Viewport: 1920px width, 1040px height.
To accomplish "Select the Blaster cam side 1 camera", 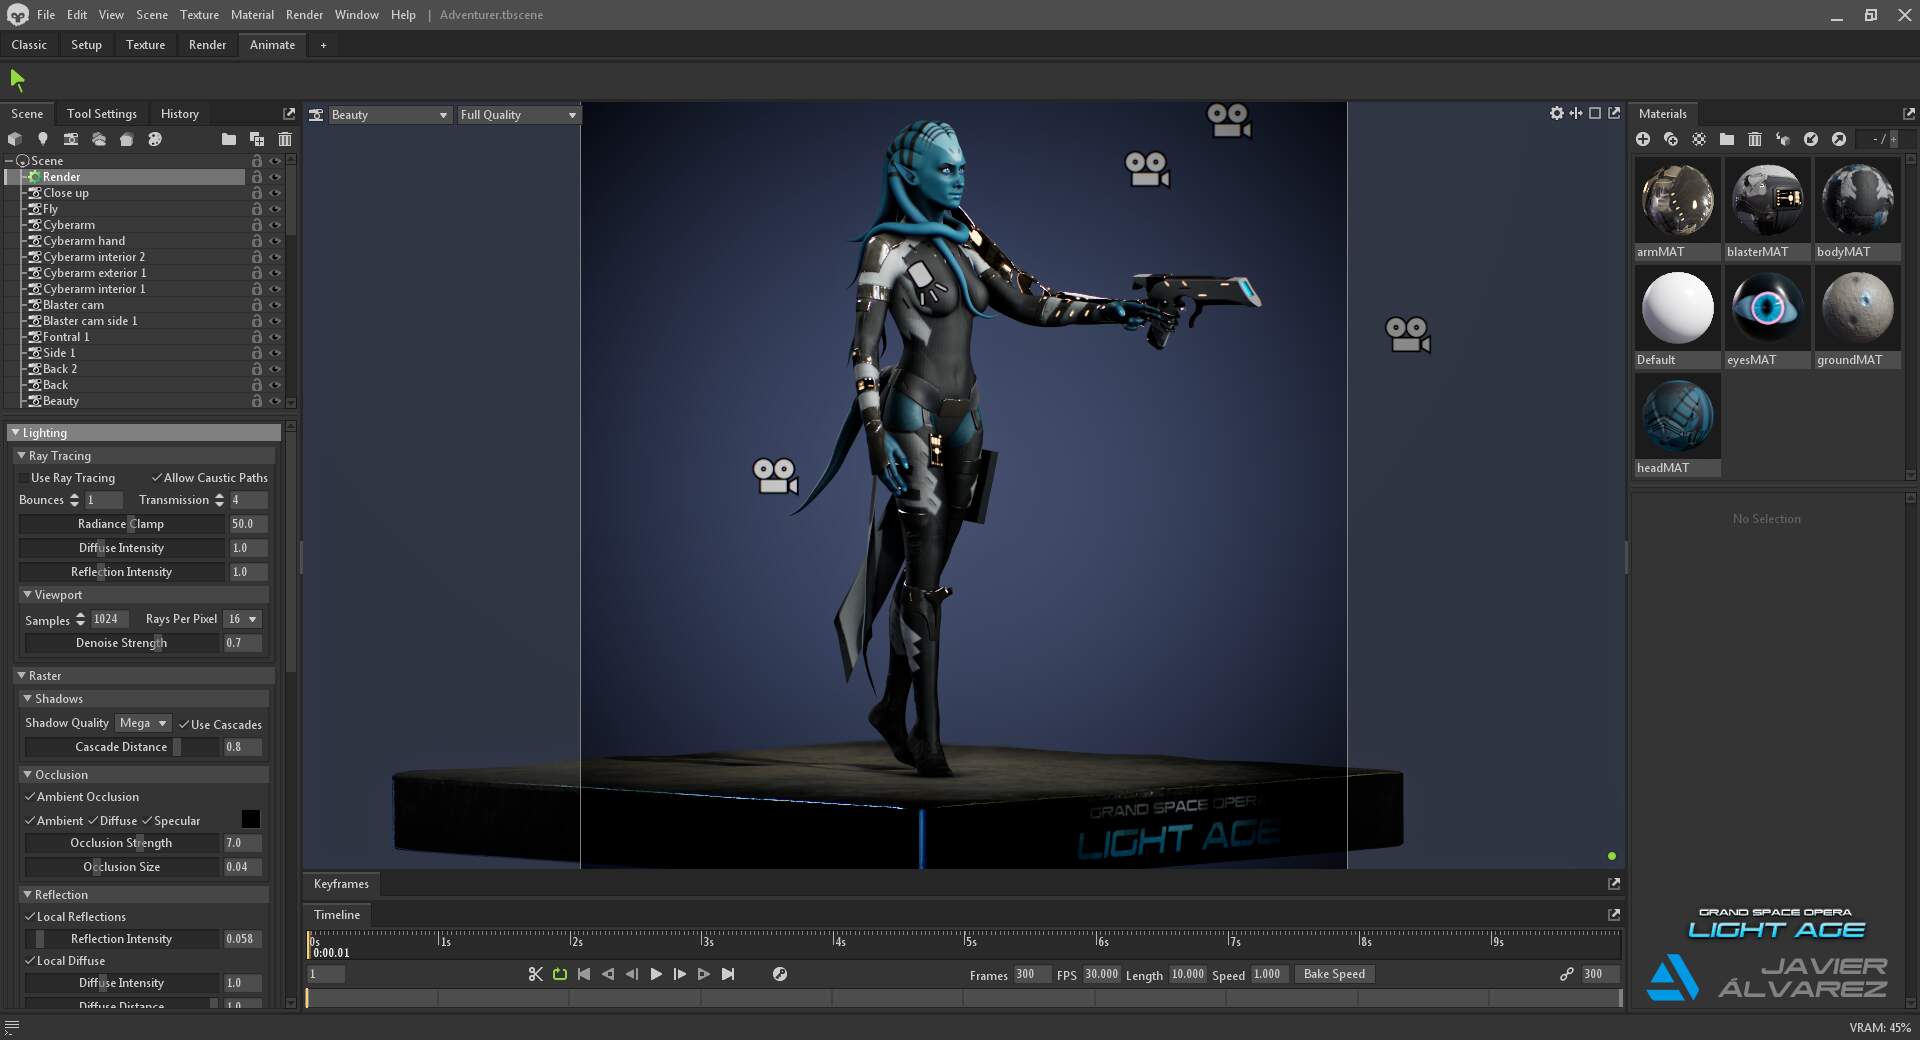I will [90, 321].
